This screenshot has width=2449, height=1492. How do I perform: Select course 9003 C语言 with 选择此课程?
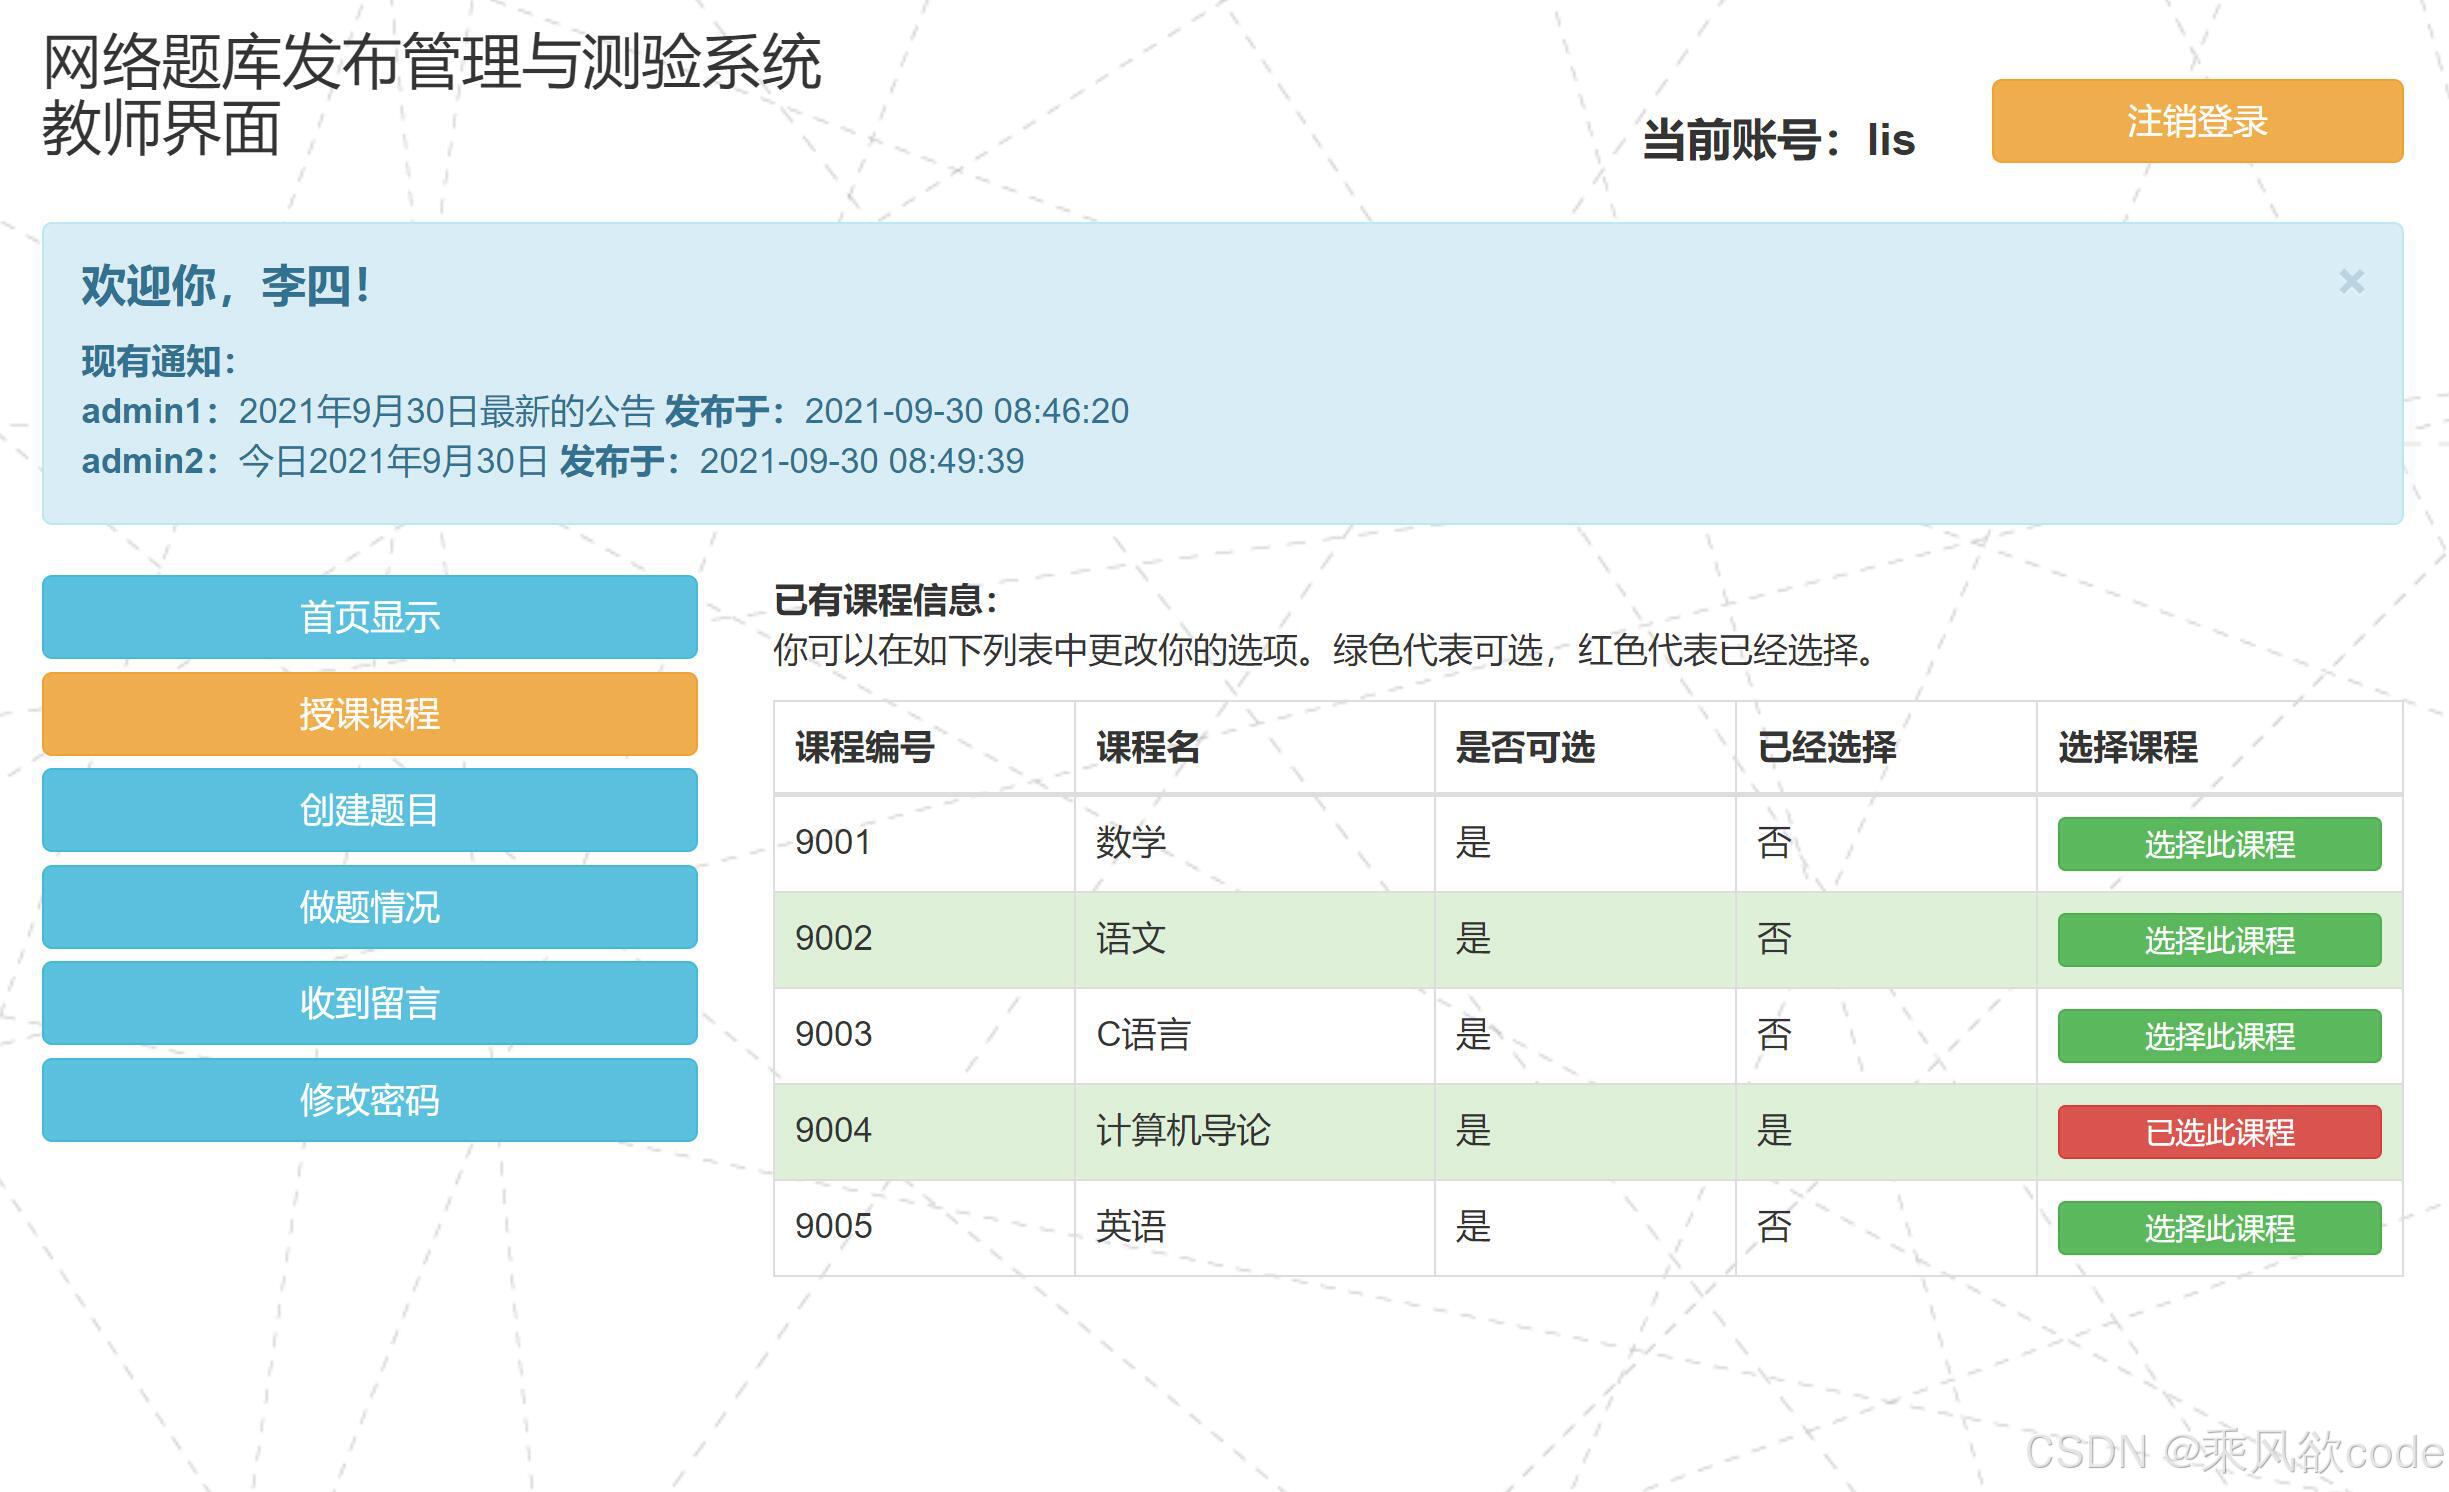pos(2219,1037)
